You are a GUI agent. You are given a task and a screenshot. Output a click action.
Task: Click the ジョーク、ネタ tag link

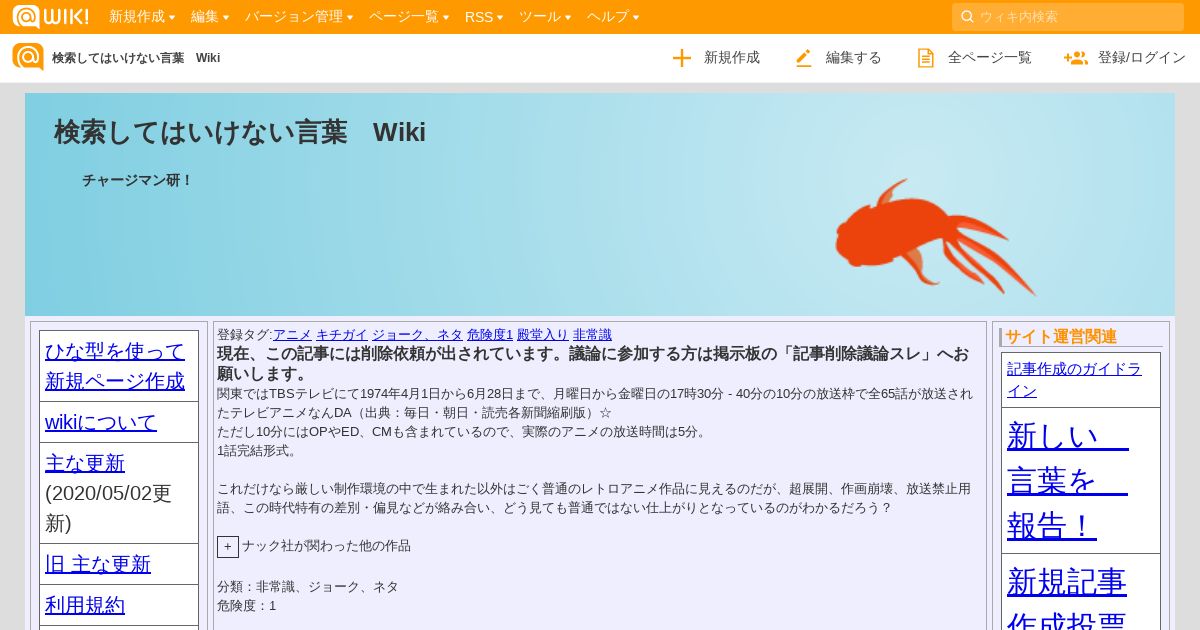(417, 335)
